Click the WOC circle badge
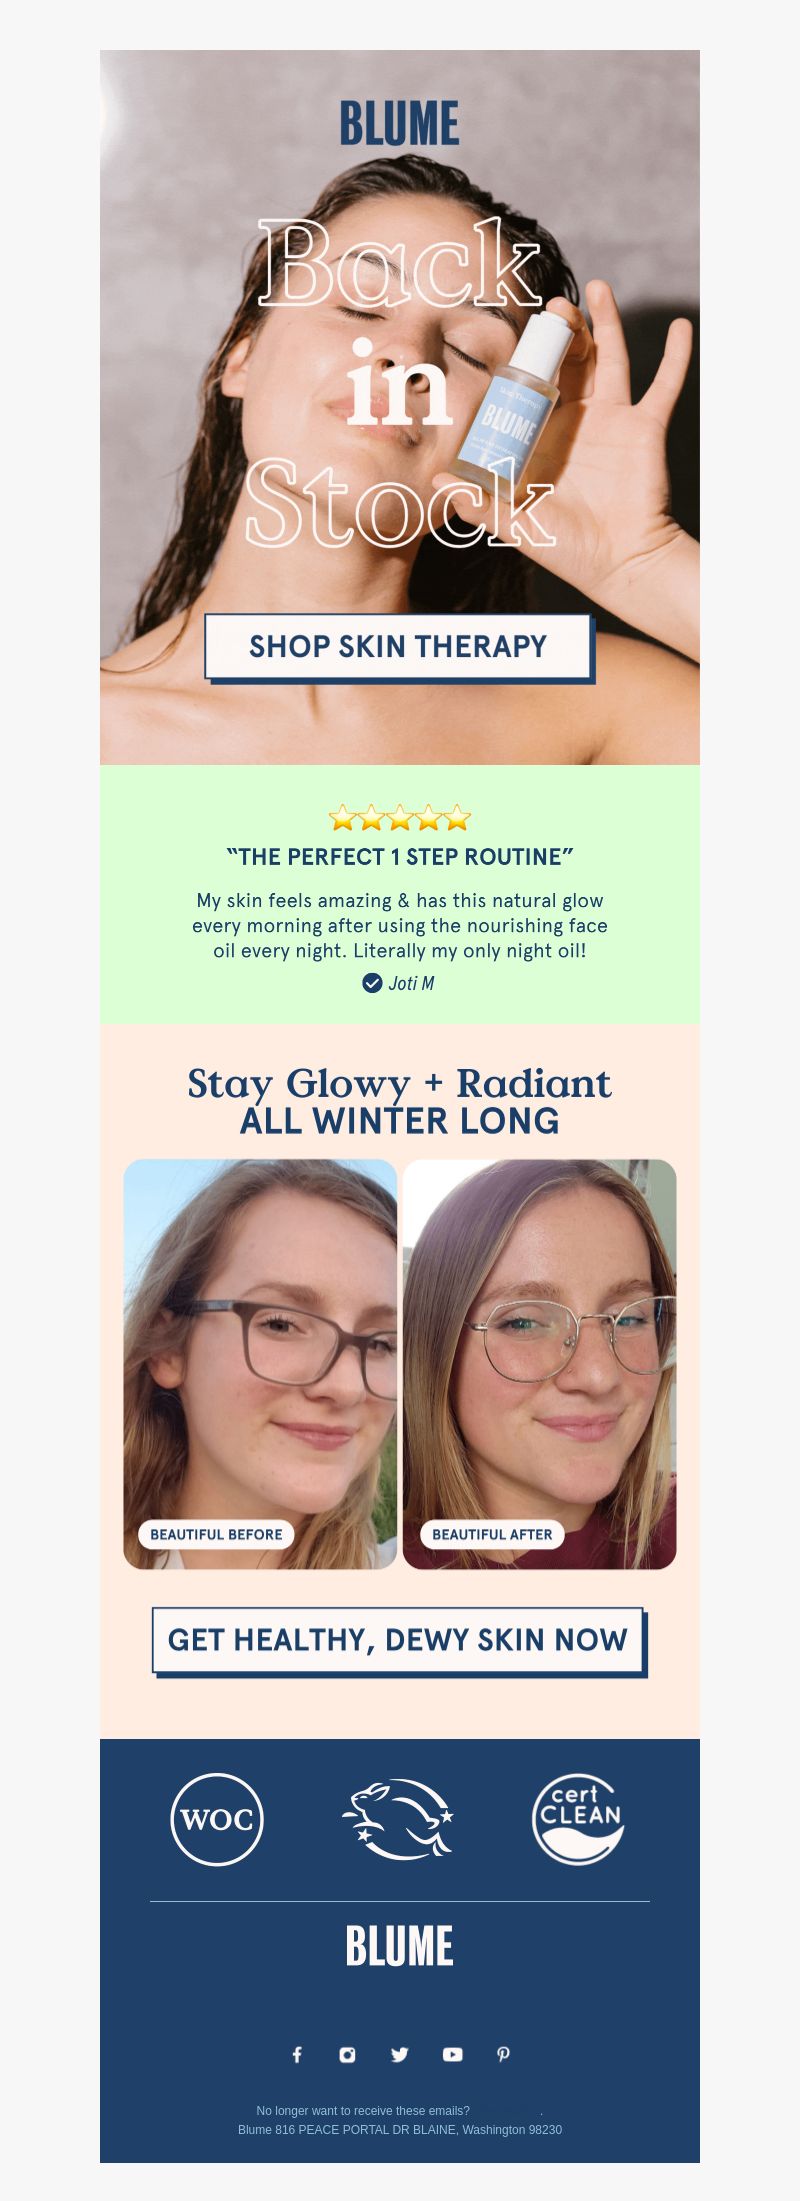 217,1819
